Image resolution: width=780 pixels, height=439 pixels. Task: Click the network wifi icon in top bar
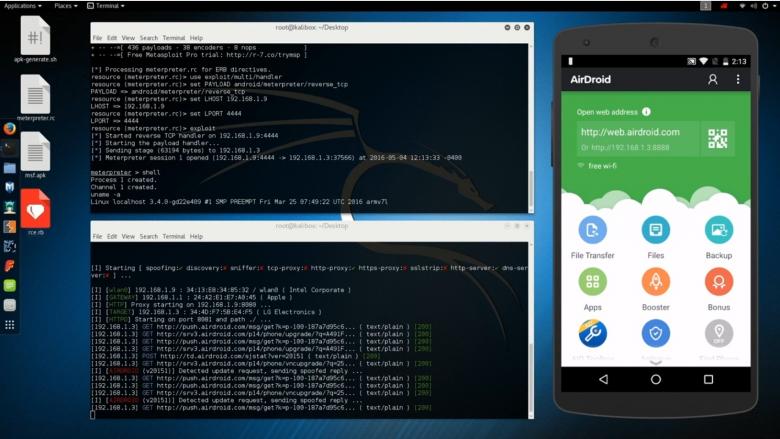[x=742, y=5]
